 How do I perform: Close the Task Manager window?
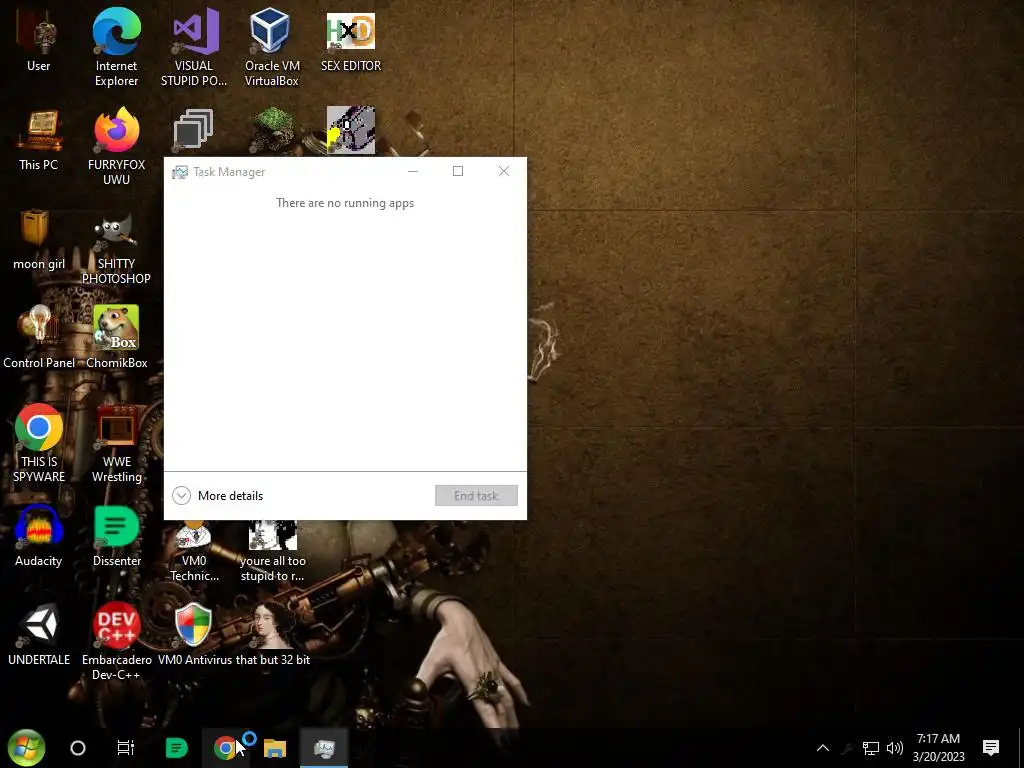pos(504,171)
